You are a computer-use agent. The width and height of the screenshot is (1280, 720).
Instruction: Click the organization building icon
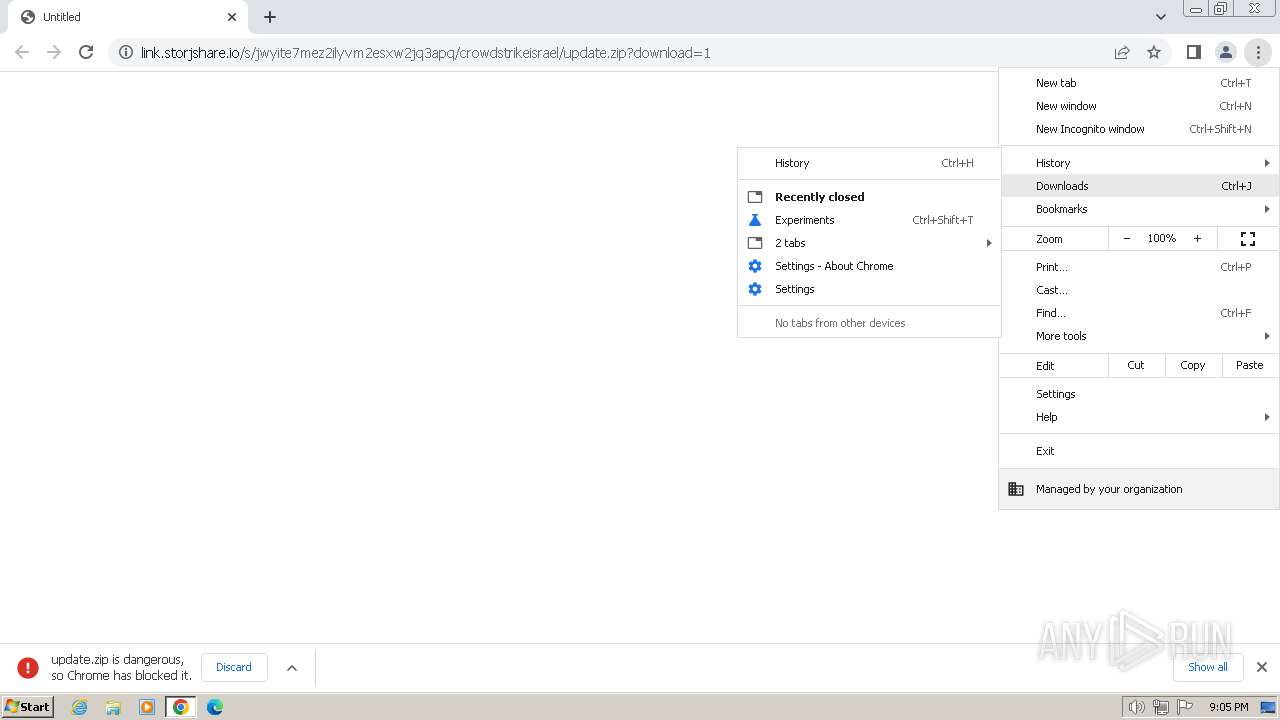1016,489
